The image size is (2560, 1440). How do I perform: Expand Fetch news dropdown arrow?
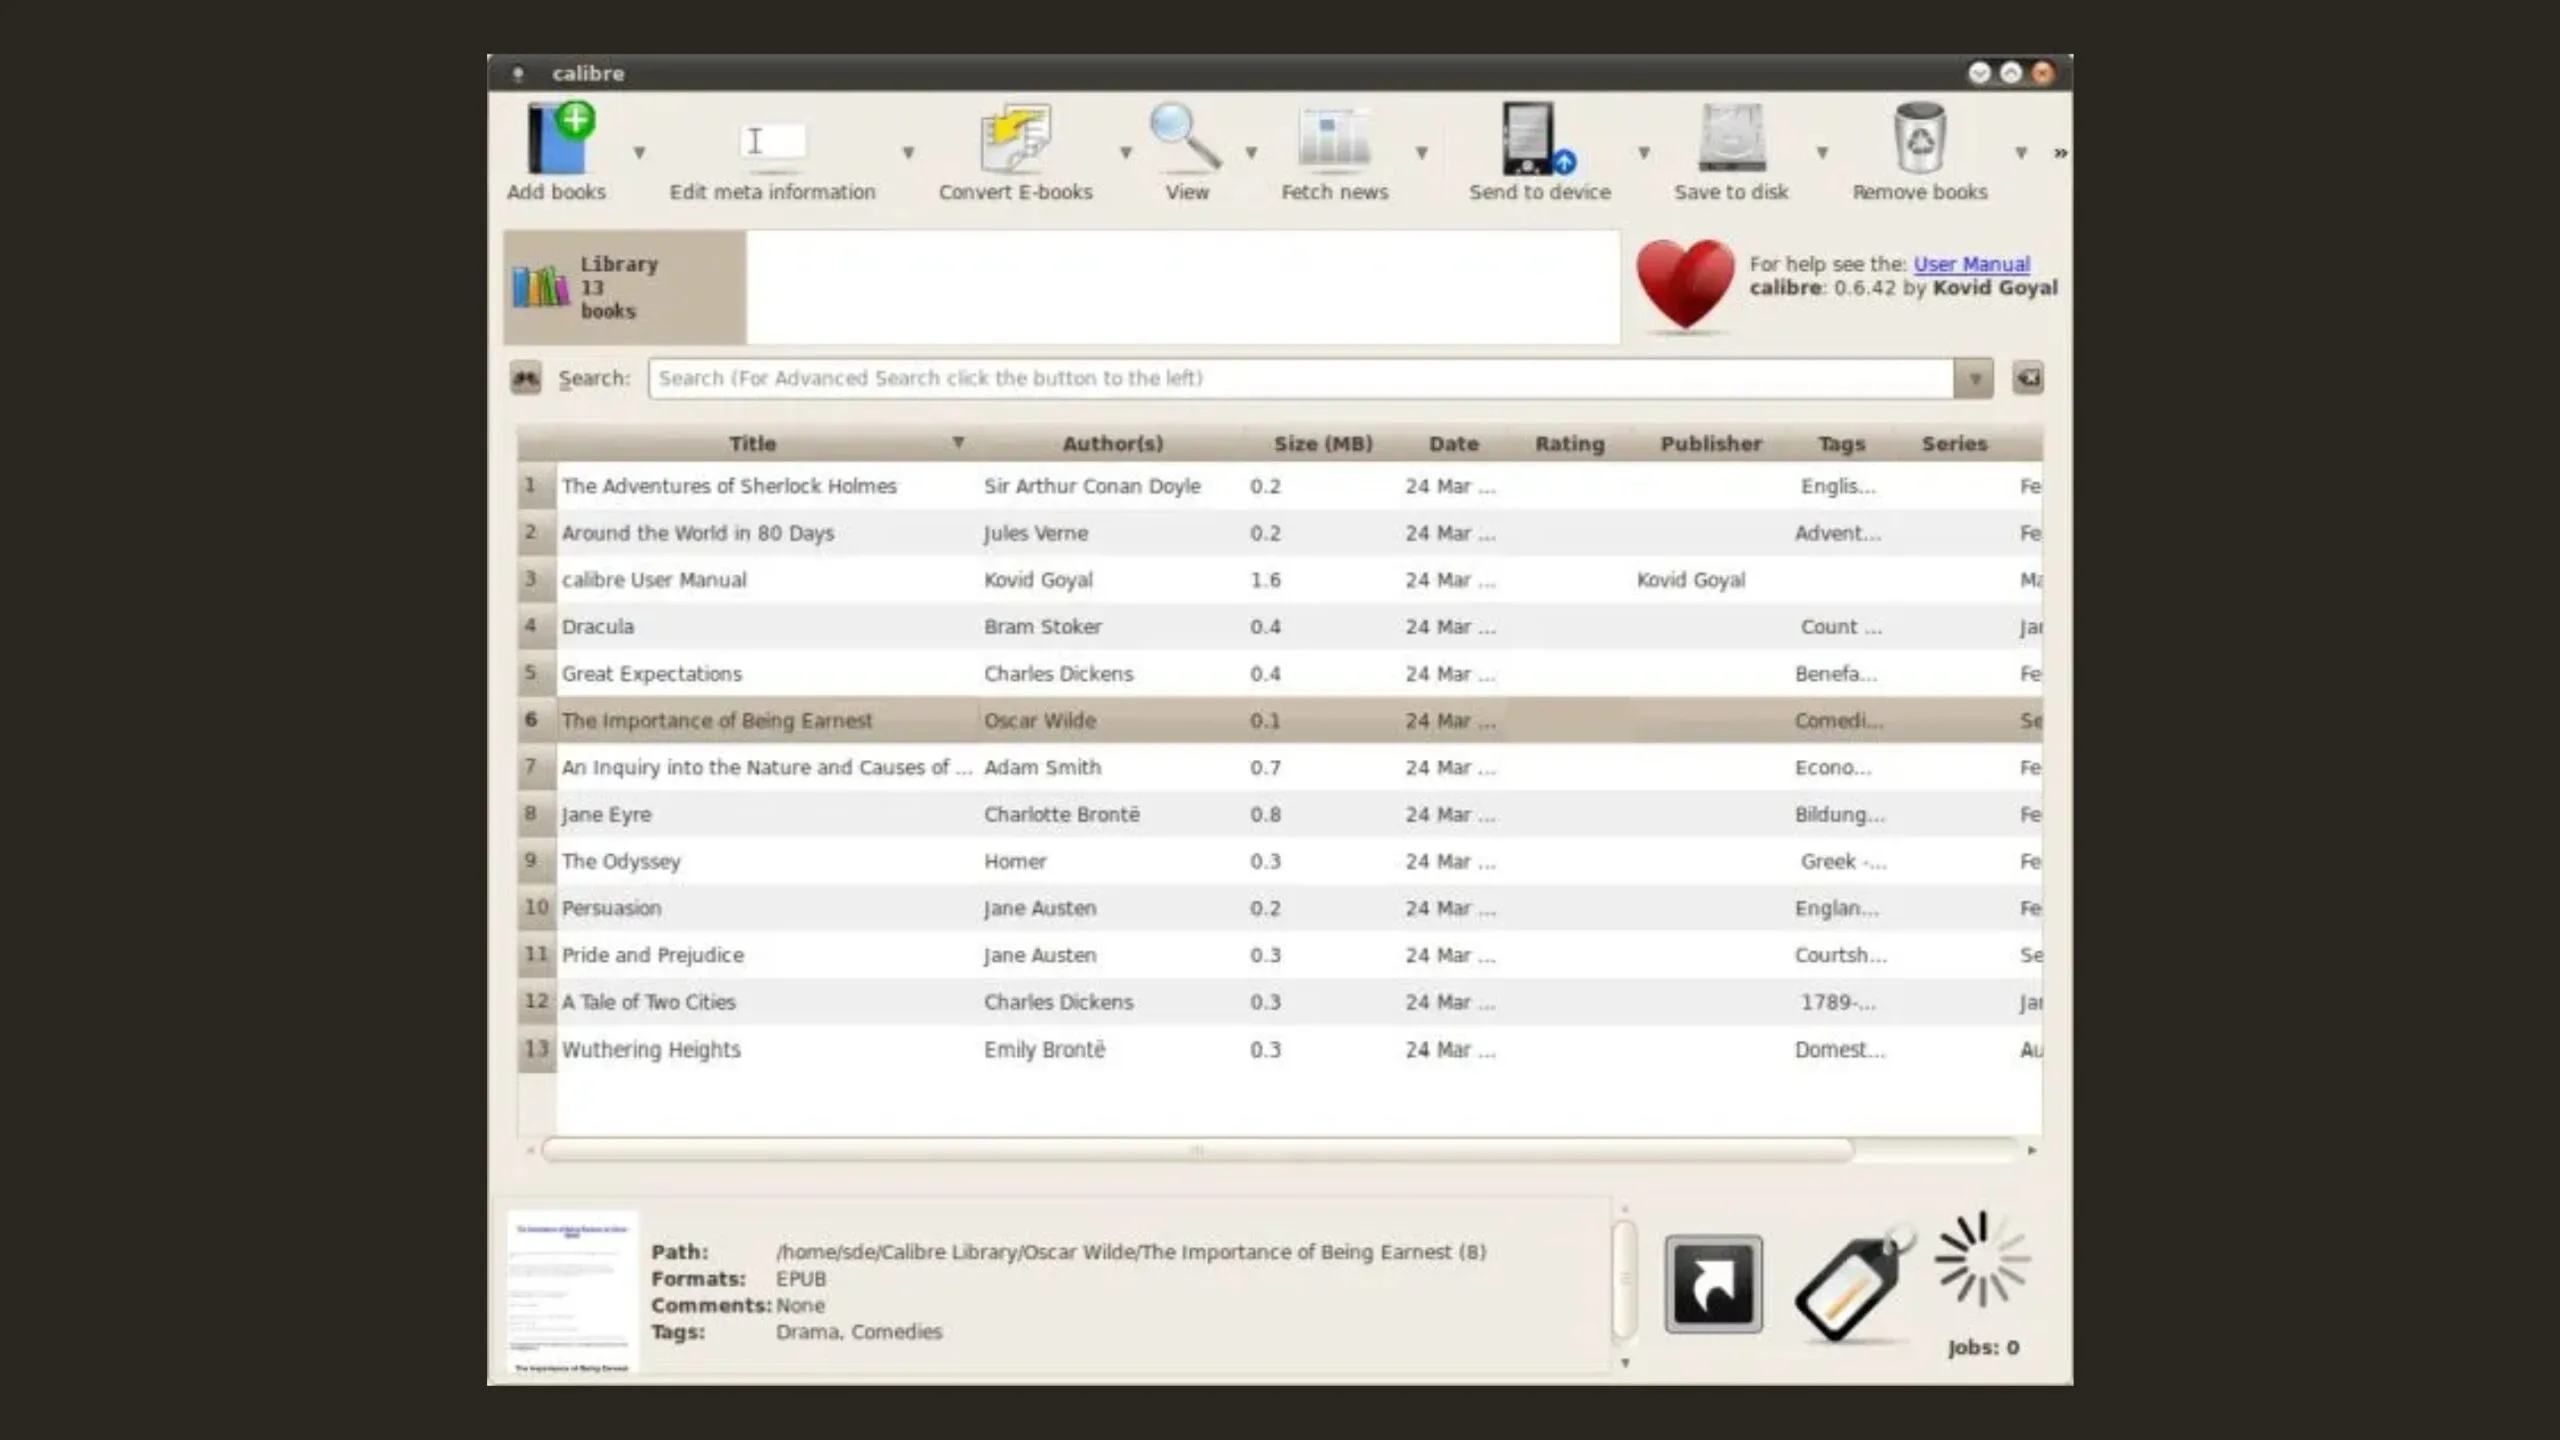point(1421,153)
